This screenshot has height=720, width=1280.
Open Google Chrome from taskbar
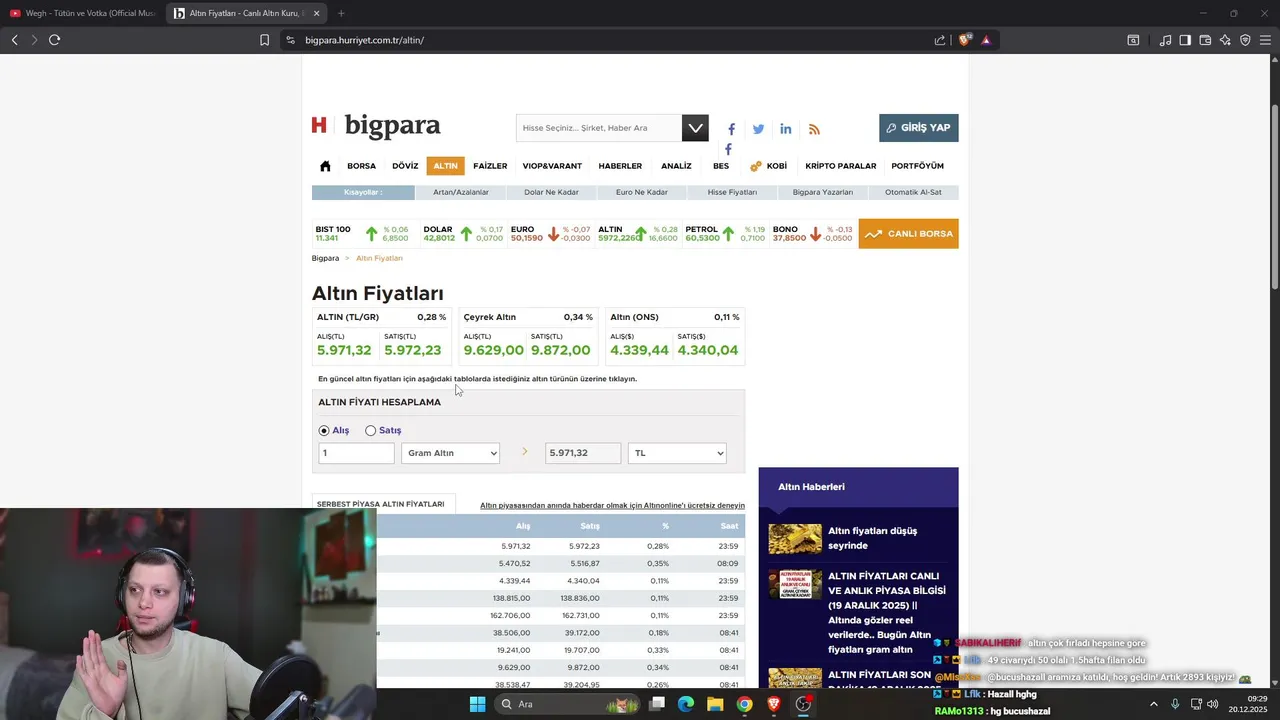pos(744,704)
